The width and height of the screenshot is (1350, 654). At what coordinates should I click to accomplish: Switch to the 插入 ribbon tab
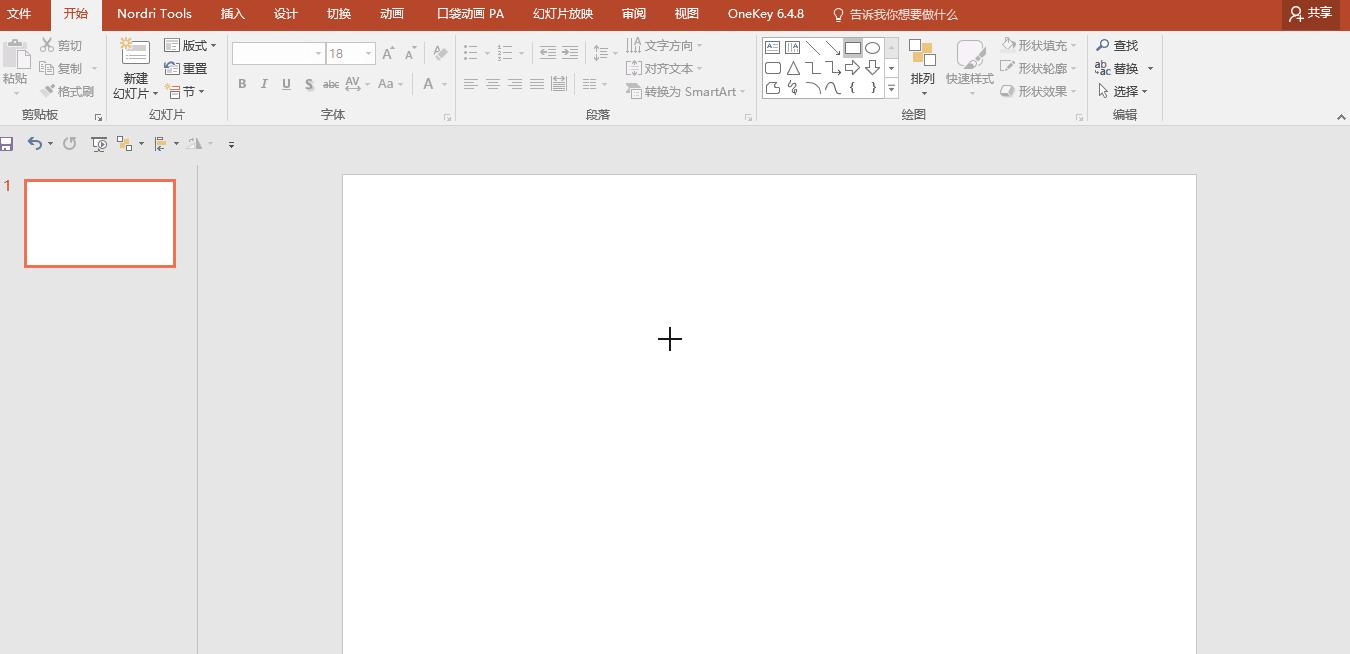click(232, 14)
